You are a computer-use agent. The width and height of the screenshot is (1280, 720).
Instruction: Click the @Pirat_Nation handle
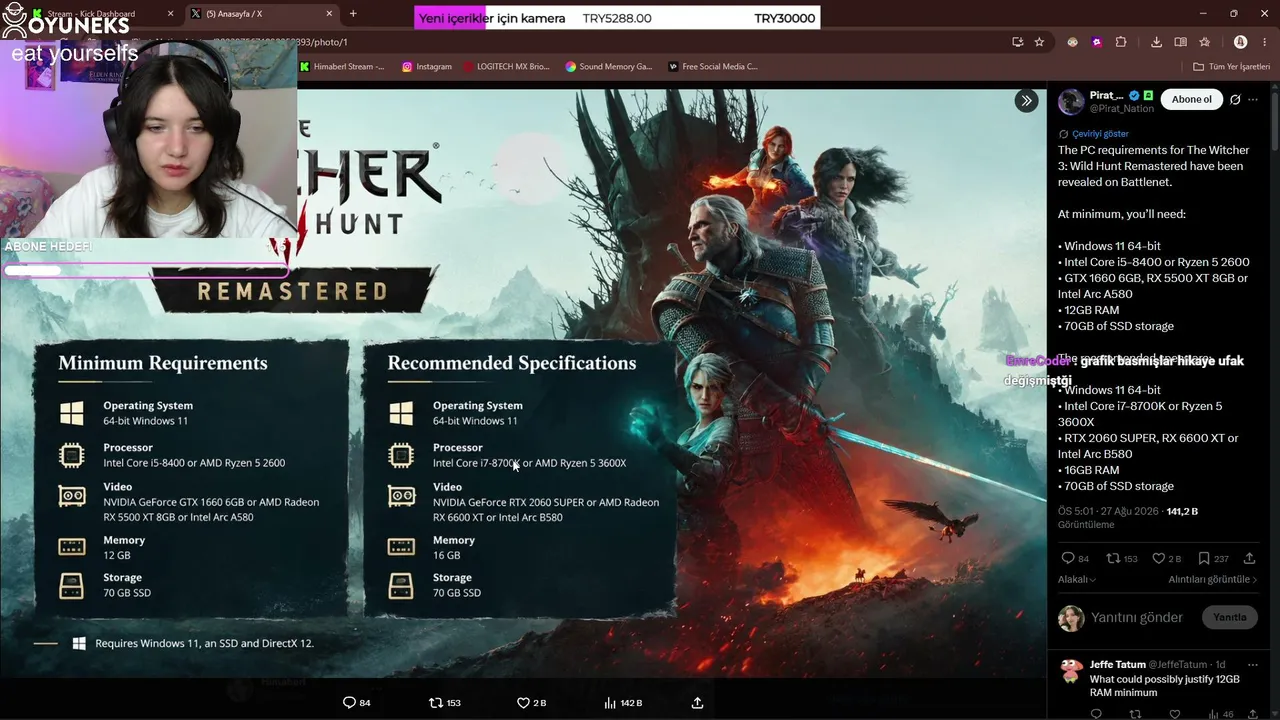1121,109
